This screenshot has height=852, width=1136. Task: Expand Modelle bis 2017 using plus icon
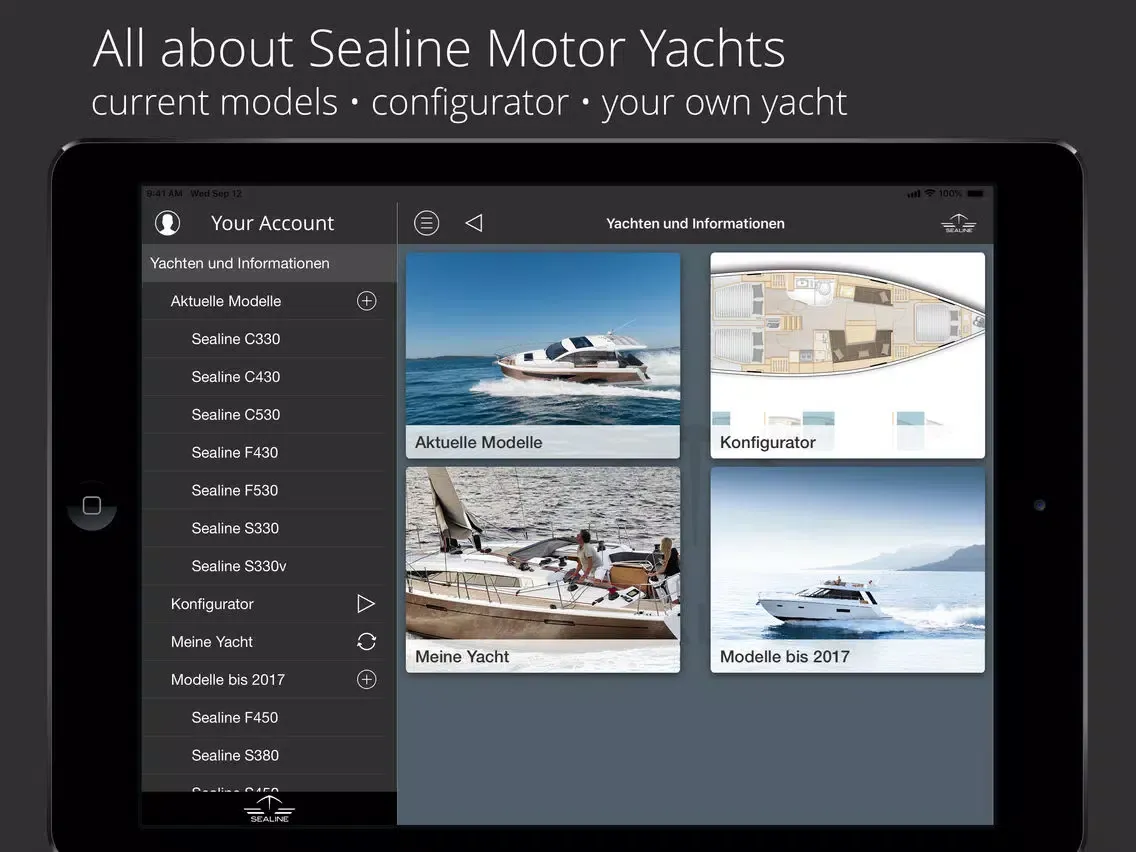(x=367, y=680)
